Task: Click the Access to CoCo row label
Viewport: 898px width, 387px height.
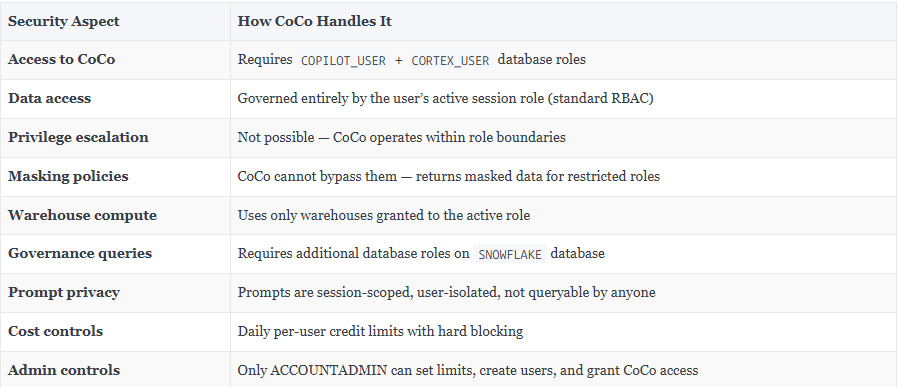Action: click(61, 60)
